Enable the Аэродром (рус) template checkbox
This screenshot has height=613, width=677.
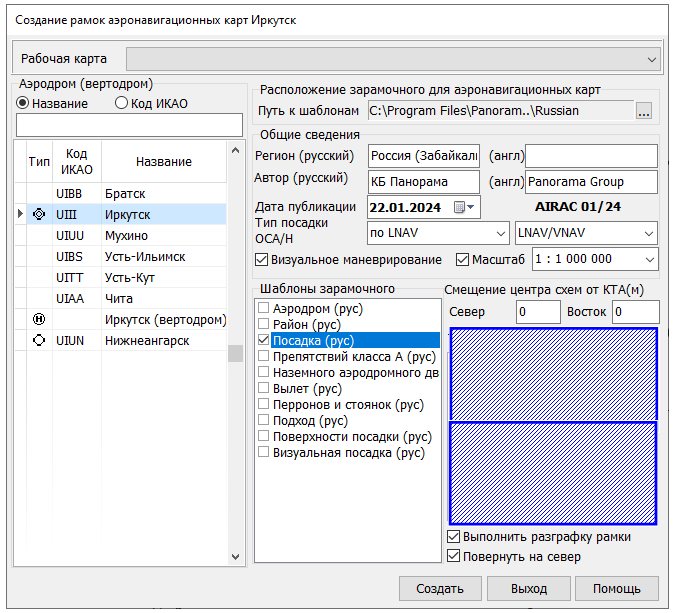pyautogui.click(x=264, y=308)
